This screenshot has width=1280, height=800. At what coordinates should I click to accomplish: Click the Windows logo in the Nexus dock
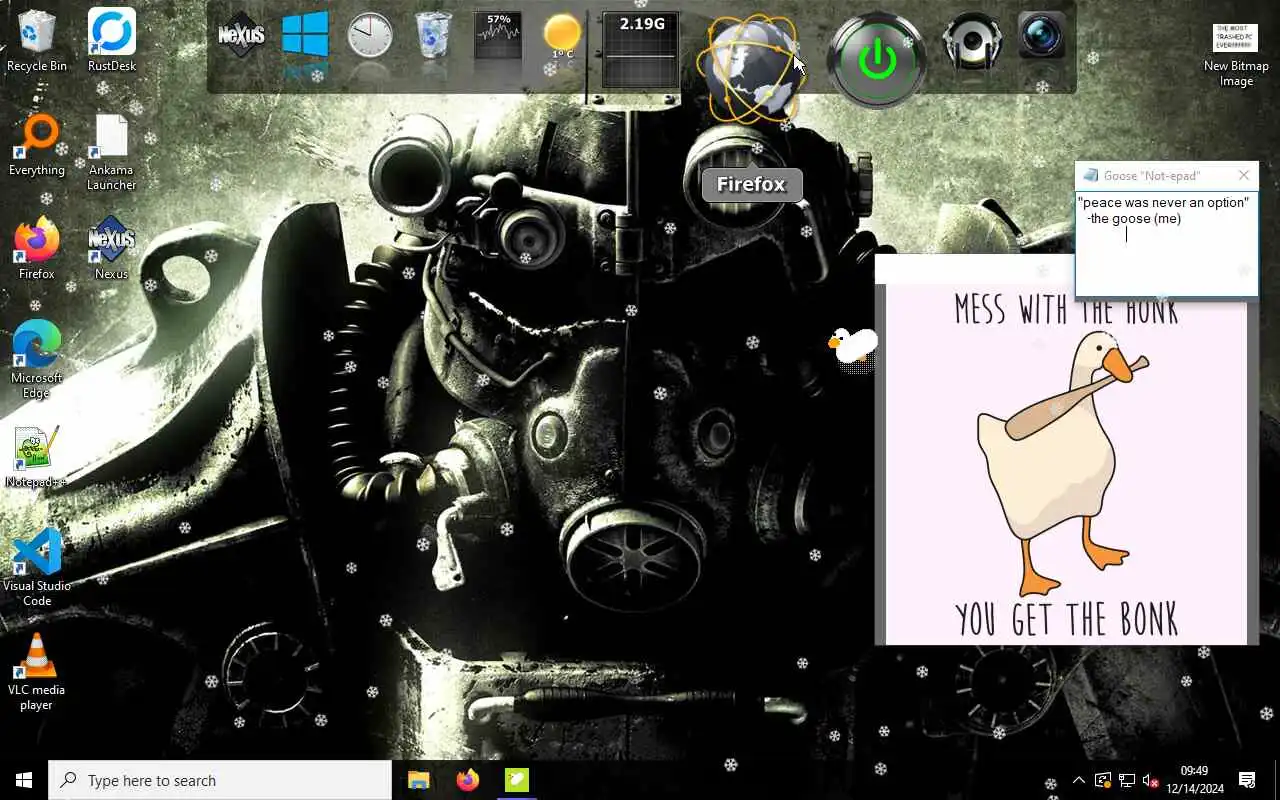pos(305,37)
